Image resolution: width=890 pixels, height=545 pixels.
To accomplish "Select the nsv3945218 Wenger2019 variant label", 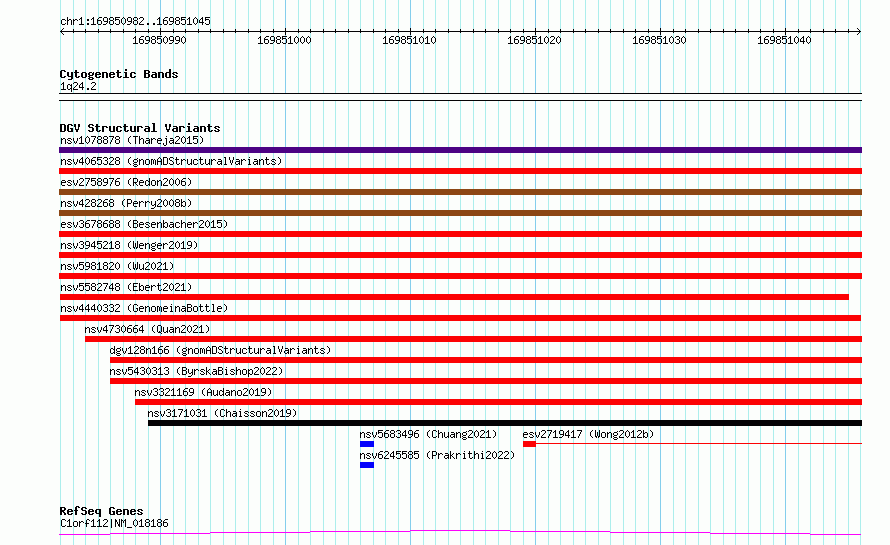I will point(129,245).
